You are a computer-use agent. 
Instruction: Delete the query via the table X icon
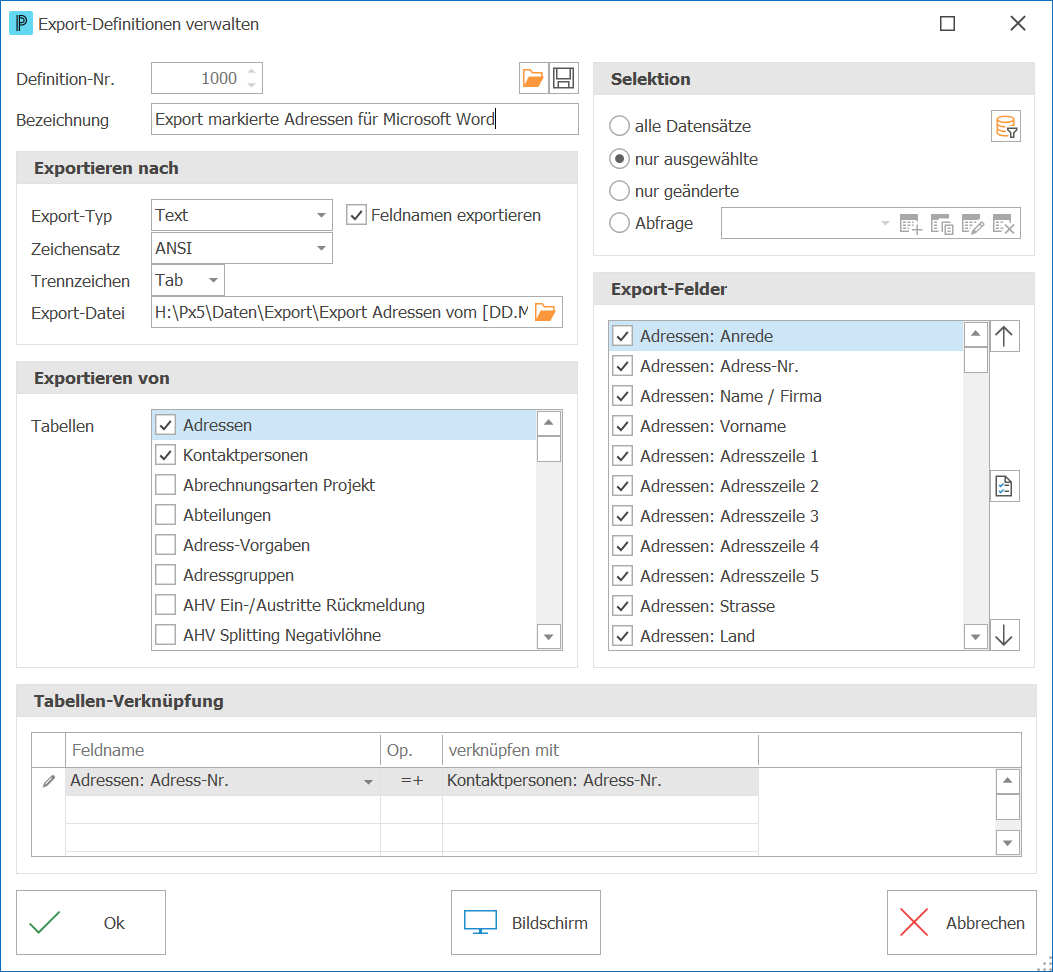point(1003,224)
